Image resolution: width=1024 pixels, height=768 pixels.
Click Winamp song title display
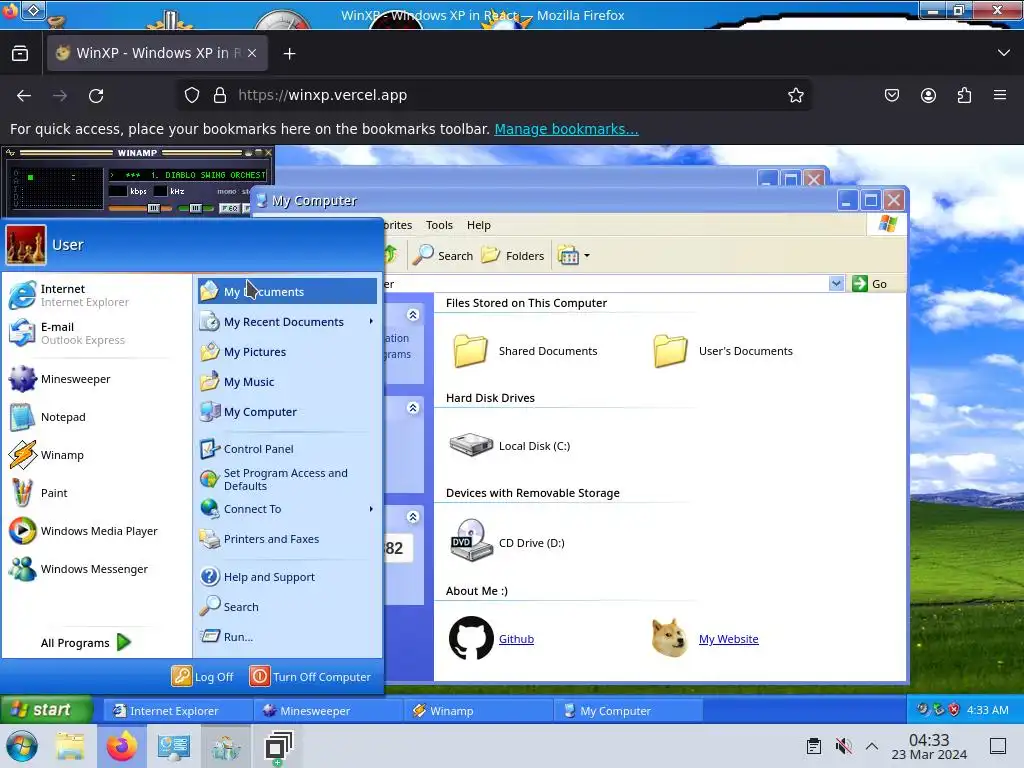[x=189, y=175]
